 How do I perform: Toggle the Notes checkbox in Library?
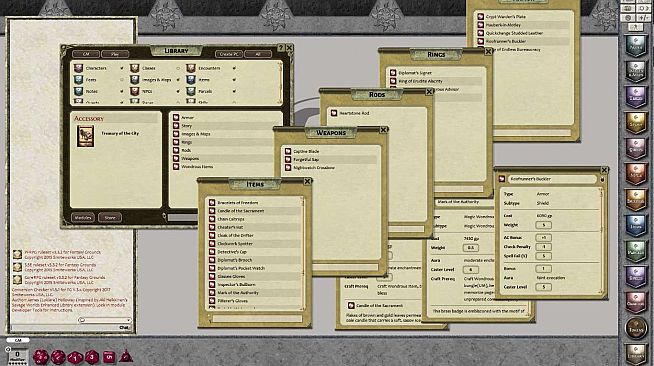coord(122,91)
